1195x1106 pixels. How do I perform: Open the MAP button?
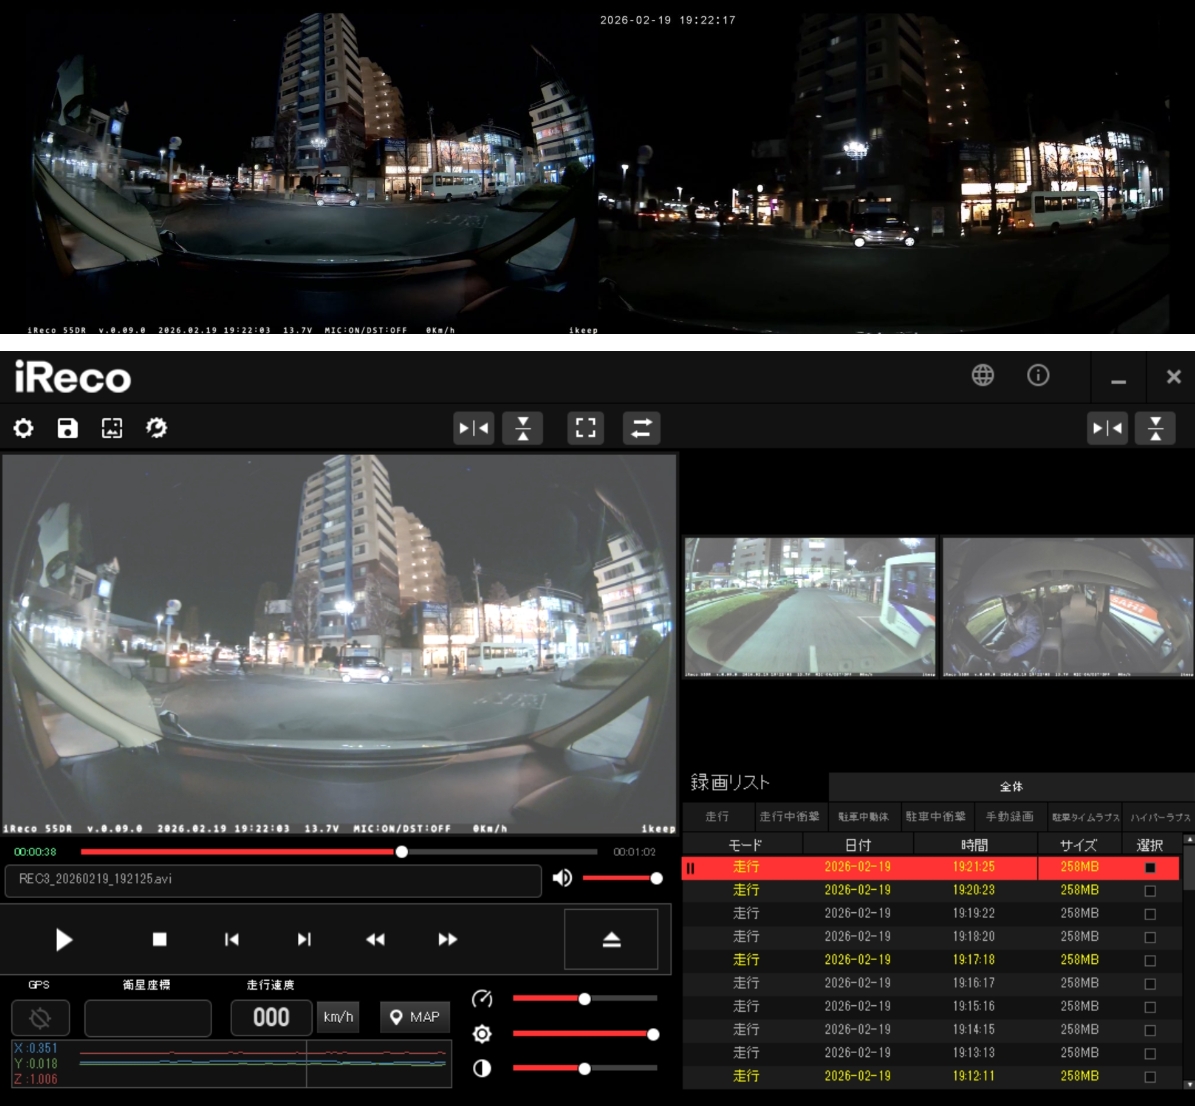414,1017
